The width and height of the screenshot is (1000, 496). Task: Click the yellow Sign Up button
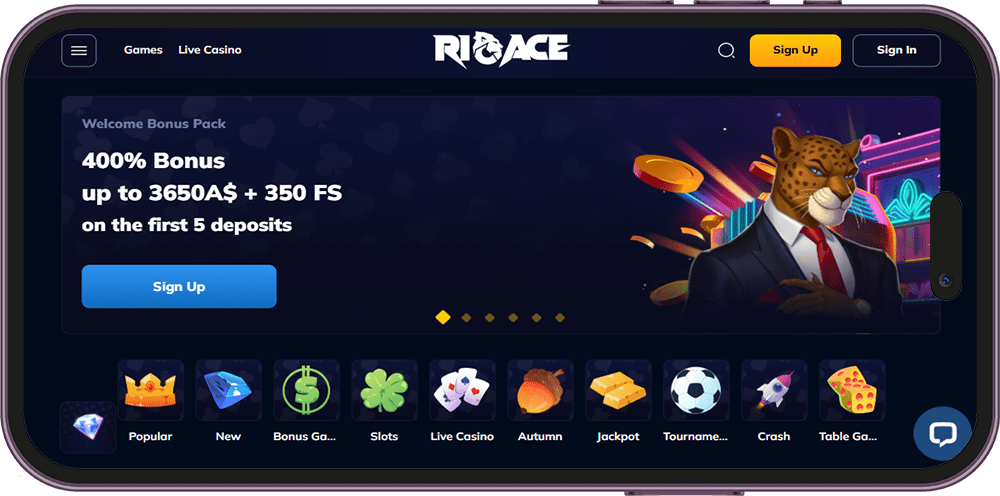pyautogui.click(x=795, y=50)
